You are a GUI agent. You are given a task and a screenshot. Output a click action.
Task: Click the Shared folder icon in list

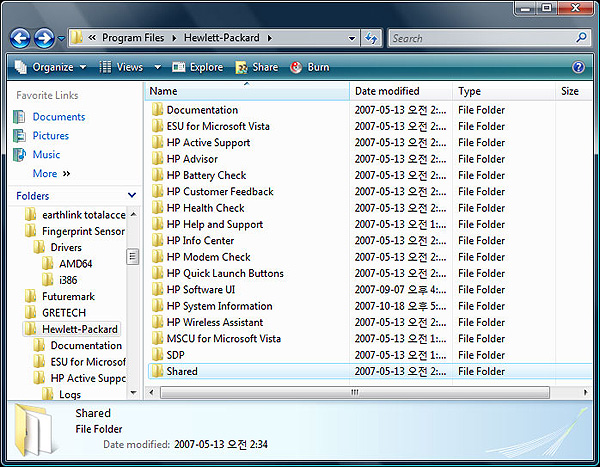point(157,371)
